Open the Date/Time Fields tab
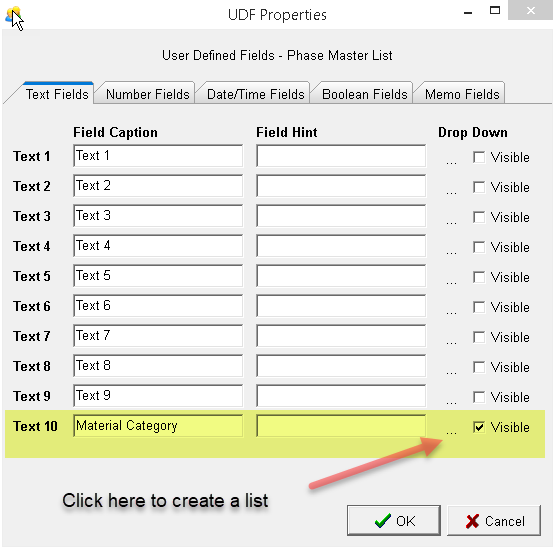 tap(255, 94)
